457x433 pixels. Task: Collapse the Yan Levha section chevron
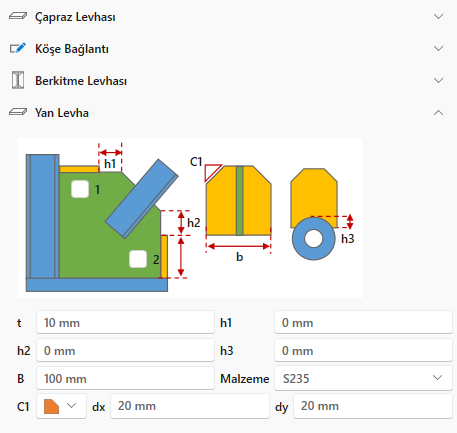point(439,113)
